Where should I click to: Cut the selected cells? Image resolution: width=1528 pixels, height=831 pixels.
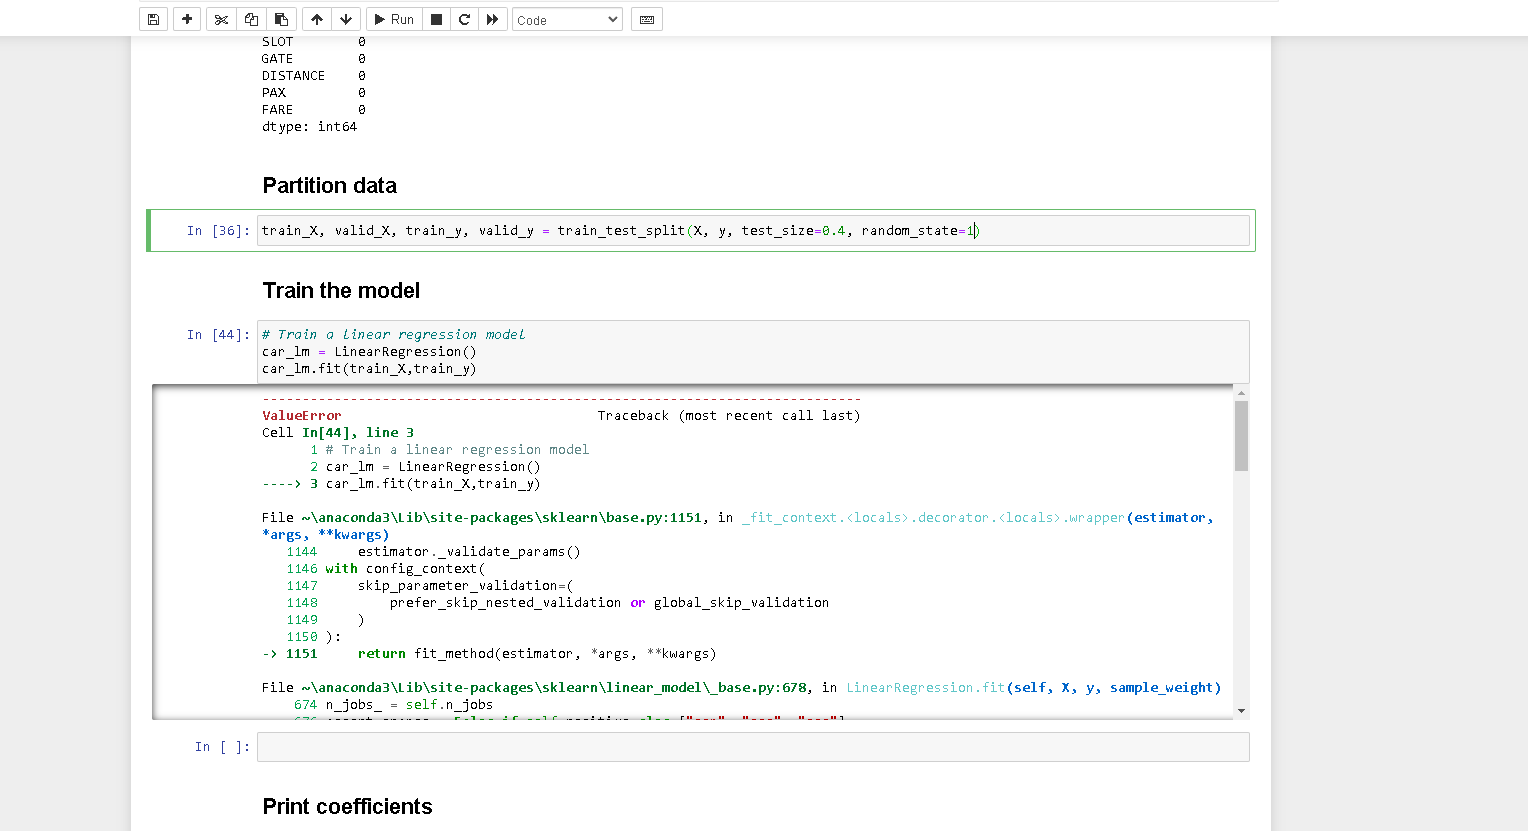click(x=221, y=19)
